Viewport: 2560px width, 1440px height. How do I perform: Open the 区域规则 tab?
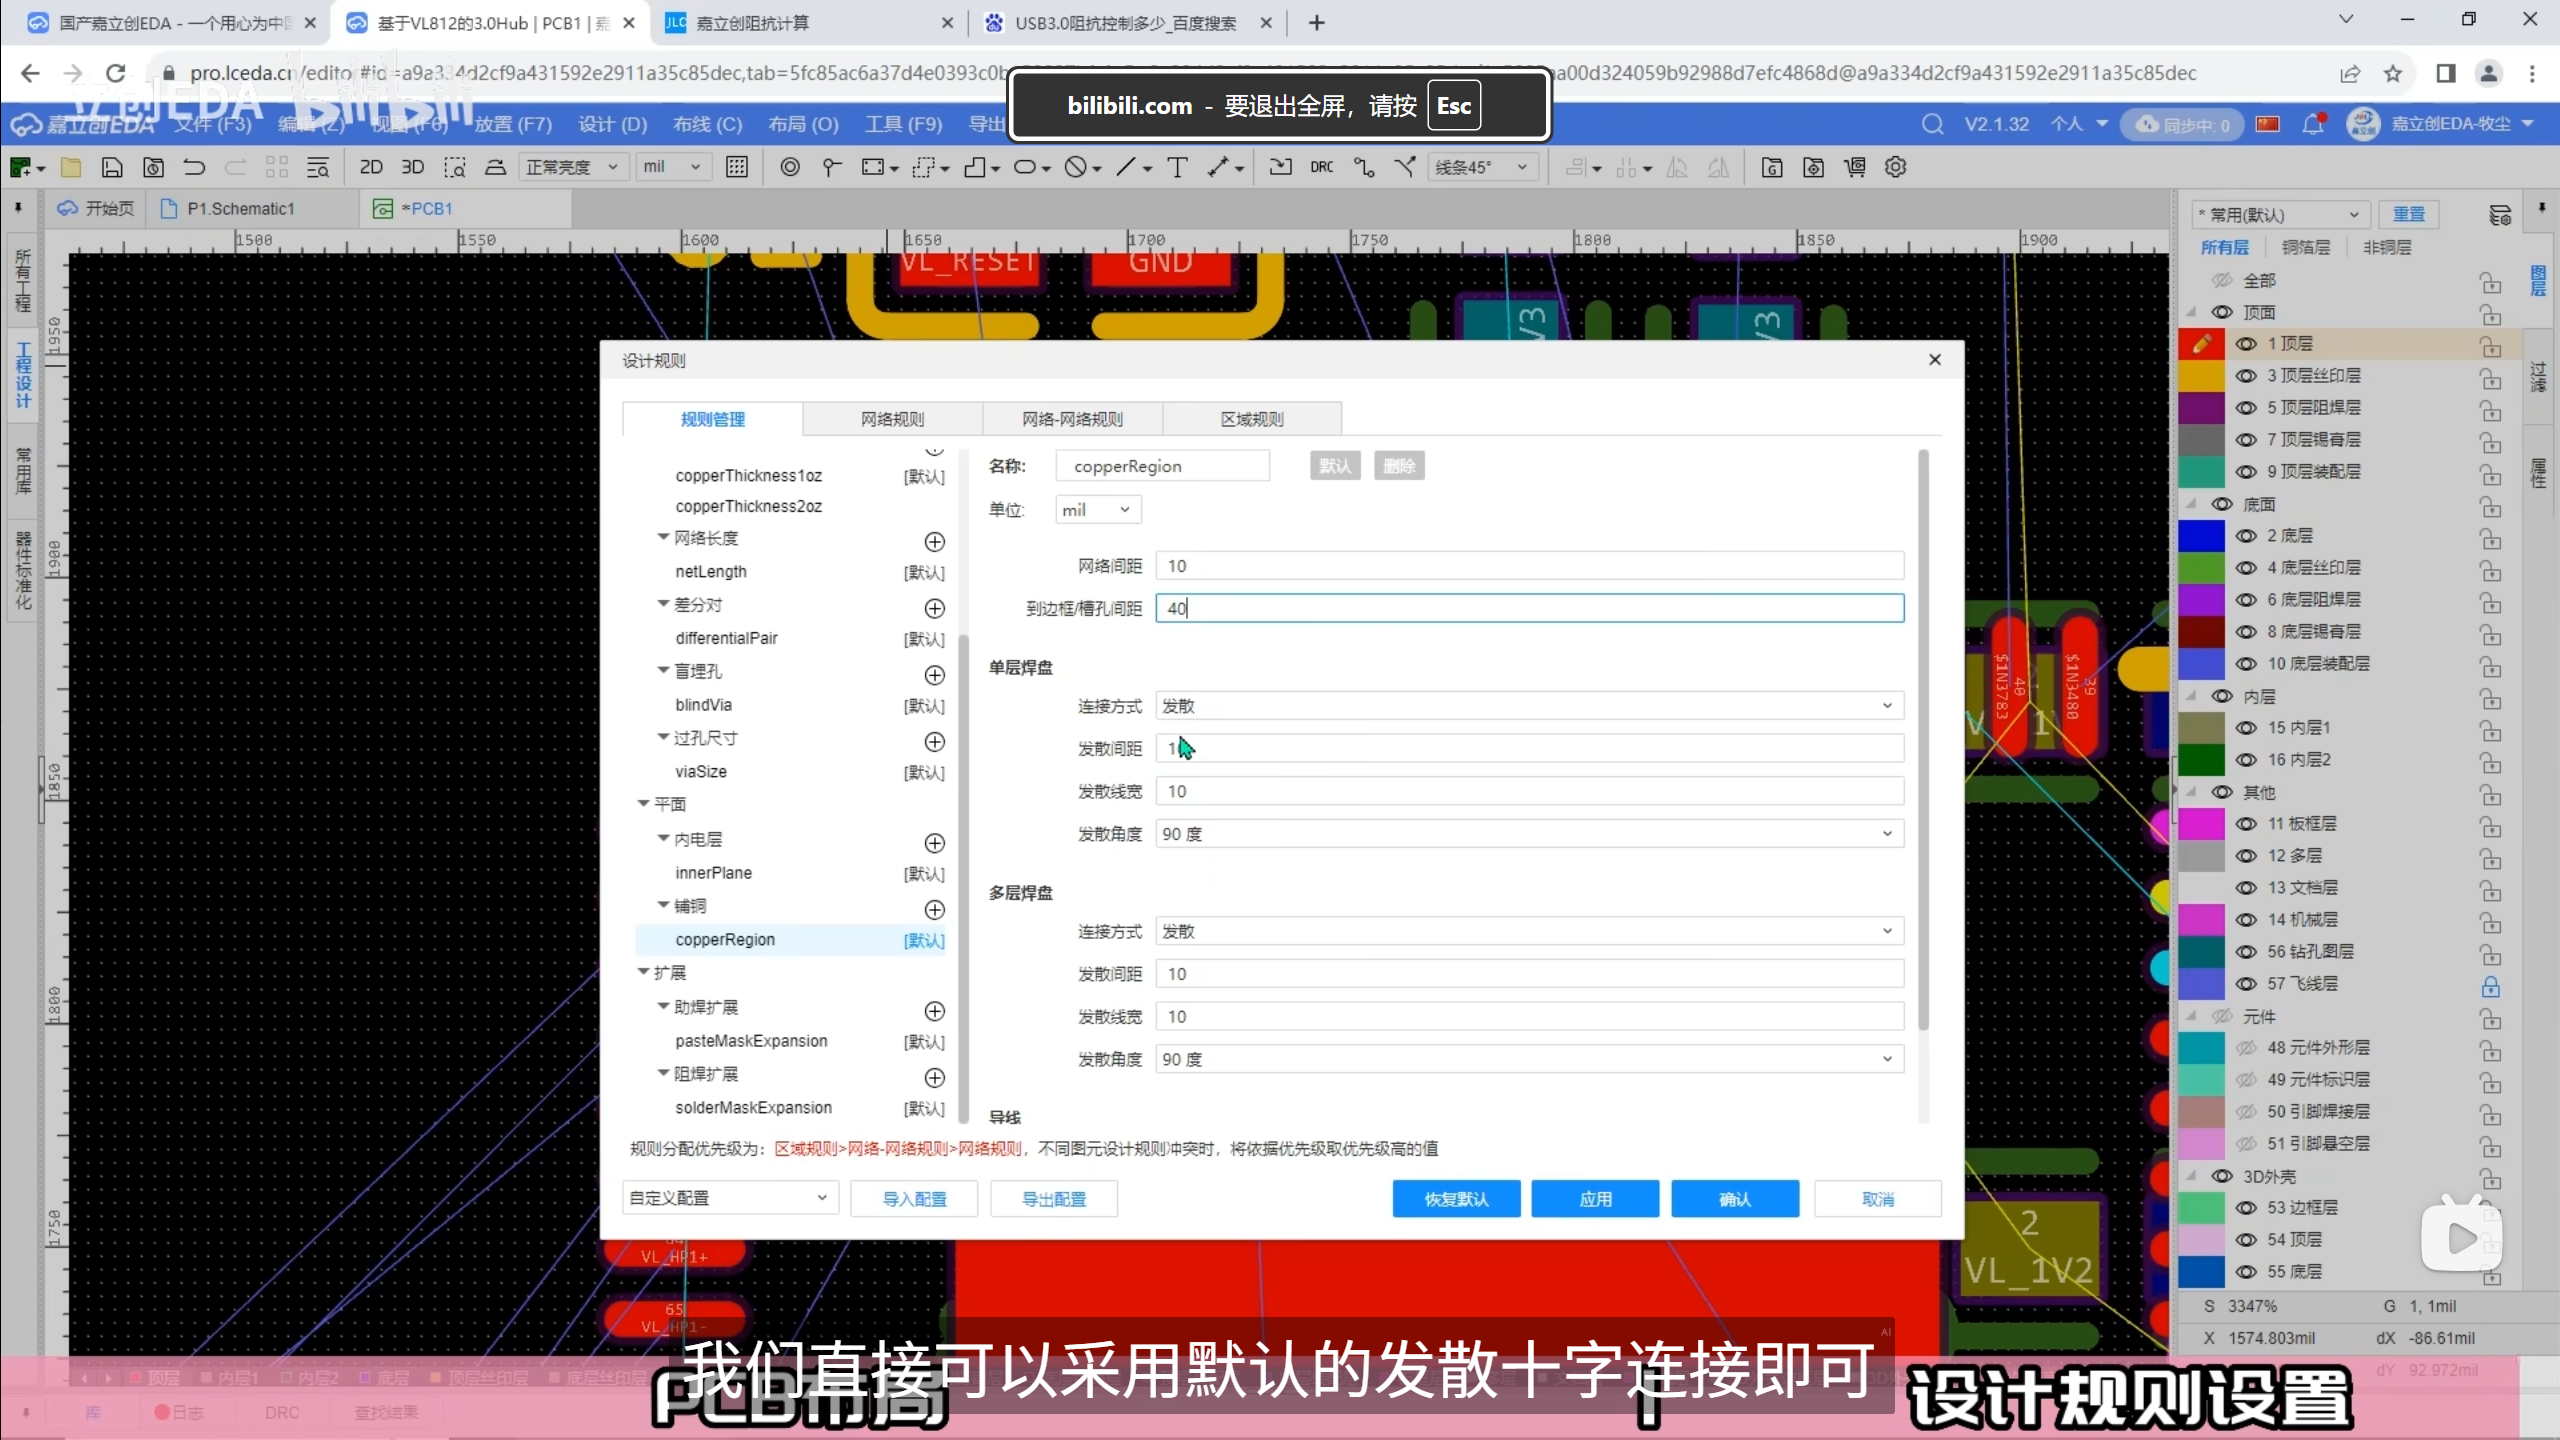tap(1252, 419)
